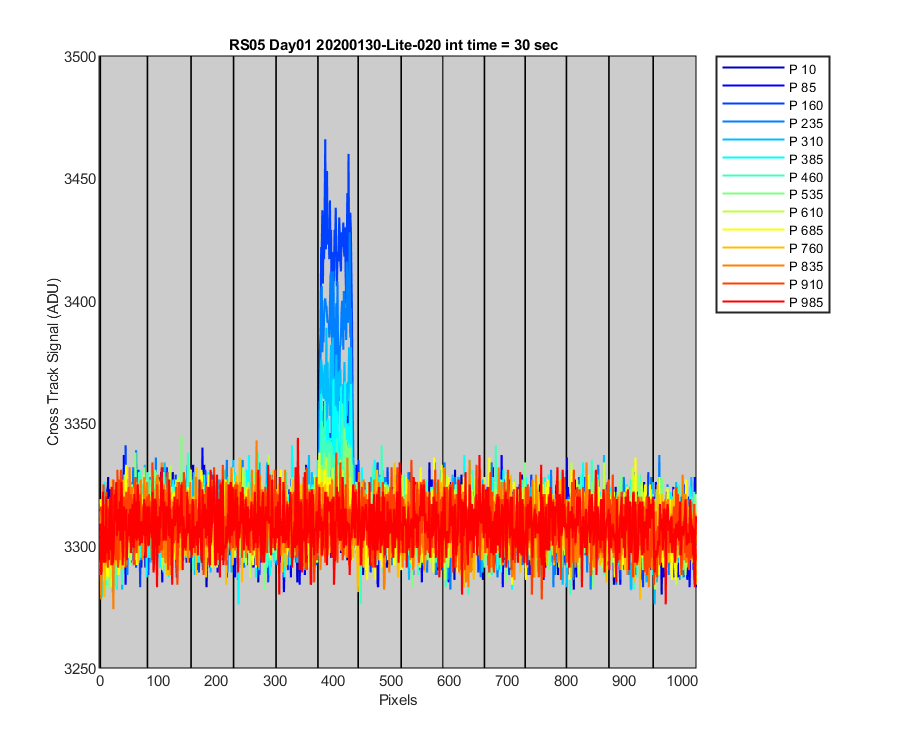Select the 'P 835' legend entry
Viewport: 900px width, 750px height.
(x=773, y=266)
